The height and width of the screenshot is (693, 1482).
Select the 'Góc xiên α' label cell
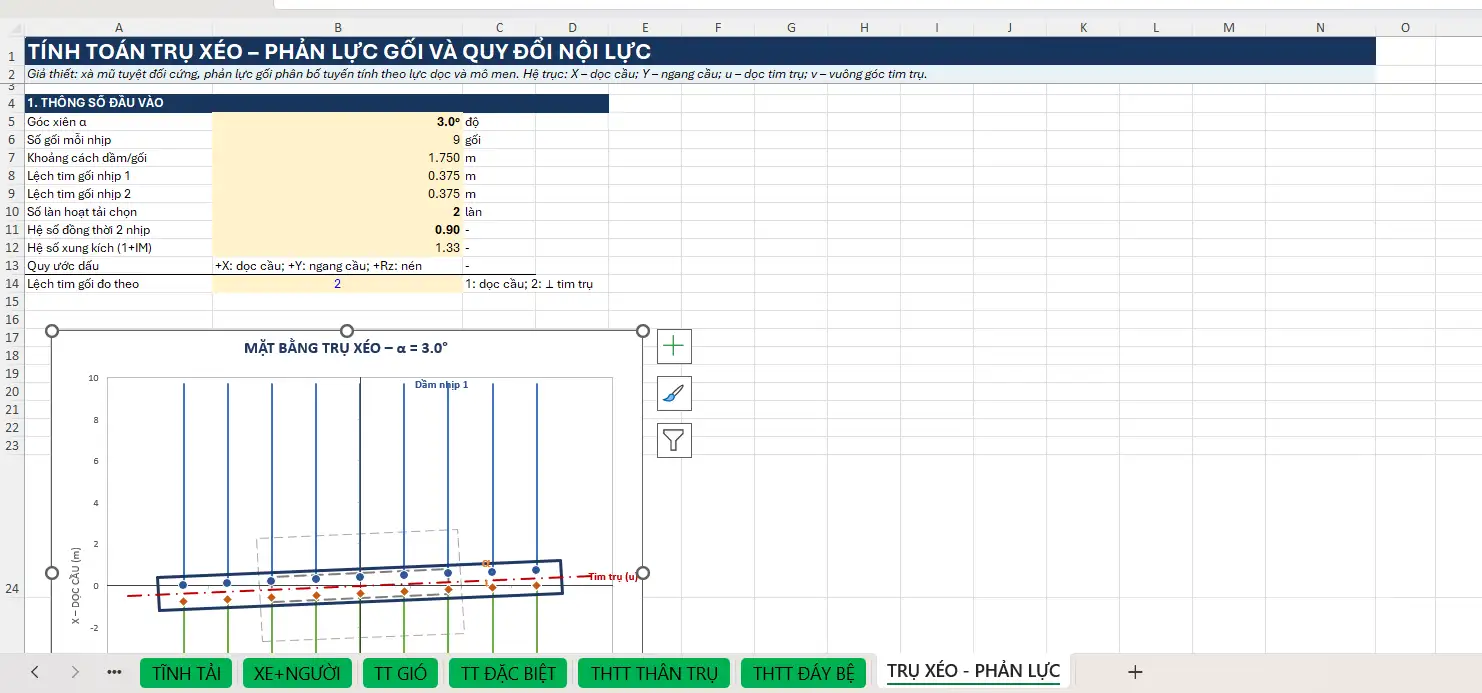(118, 122)
